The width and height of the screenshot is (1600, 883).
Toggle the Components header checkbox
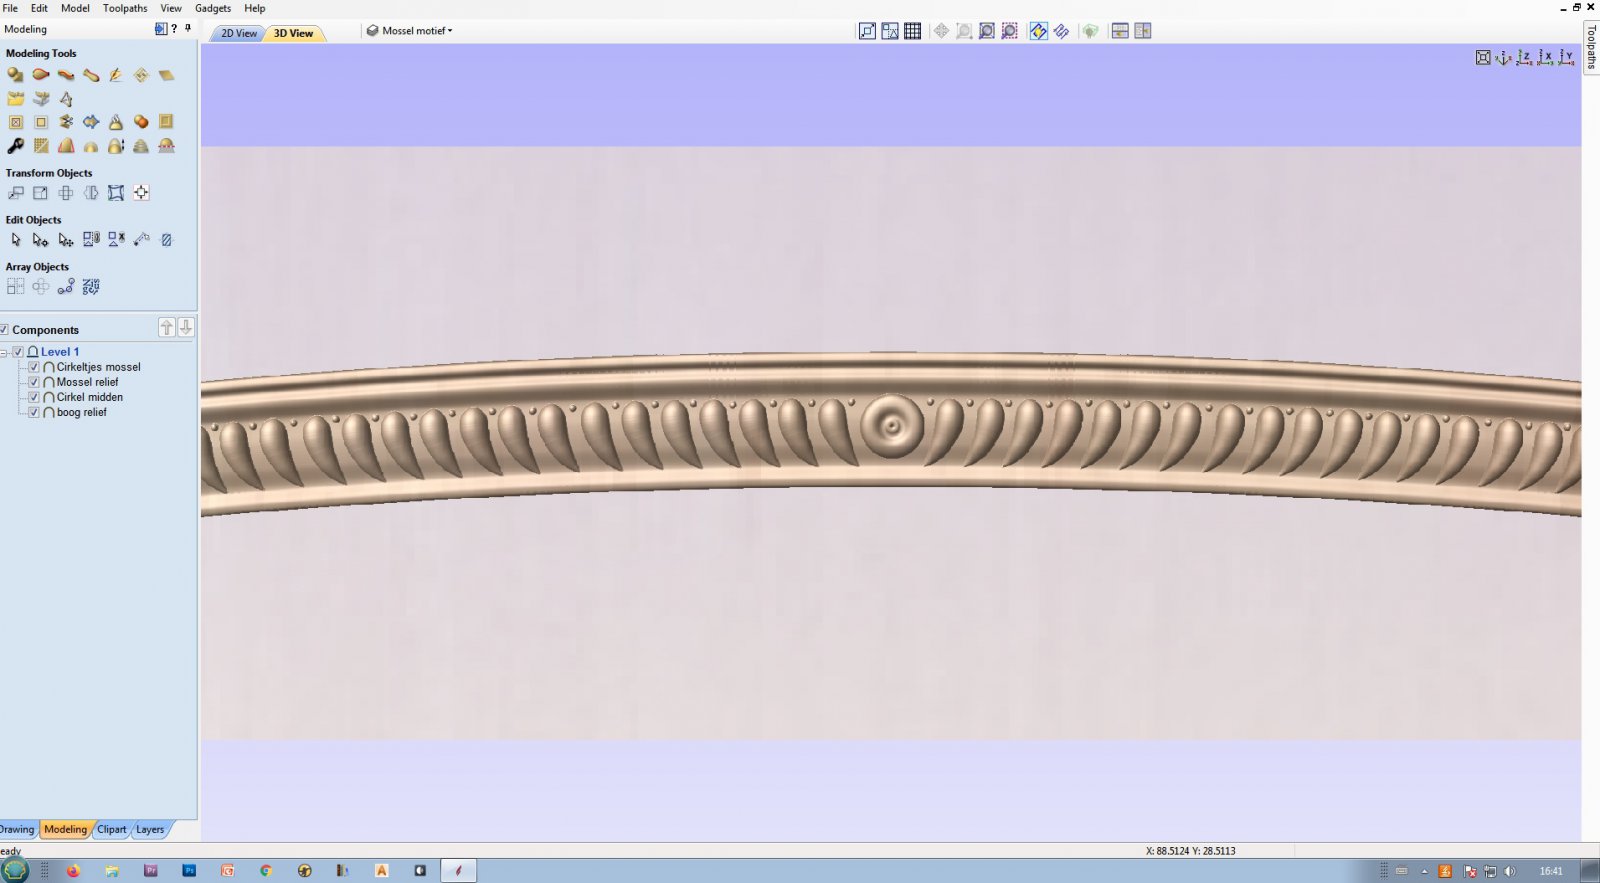[x=4, y=330]
